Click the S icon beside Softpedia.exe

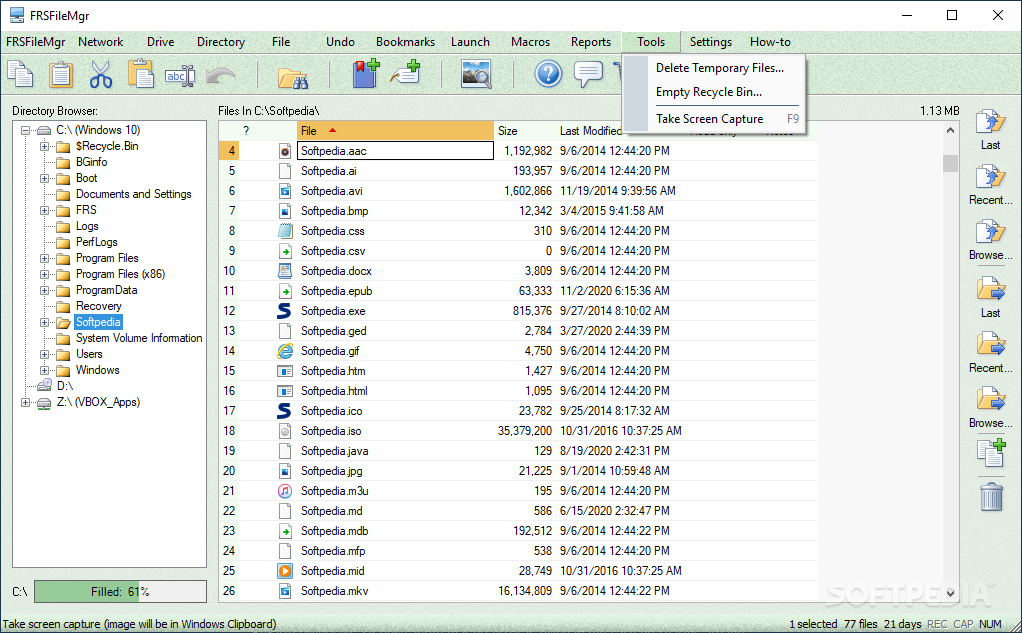coord(284,311)
